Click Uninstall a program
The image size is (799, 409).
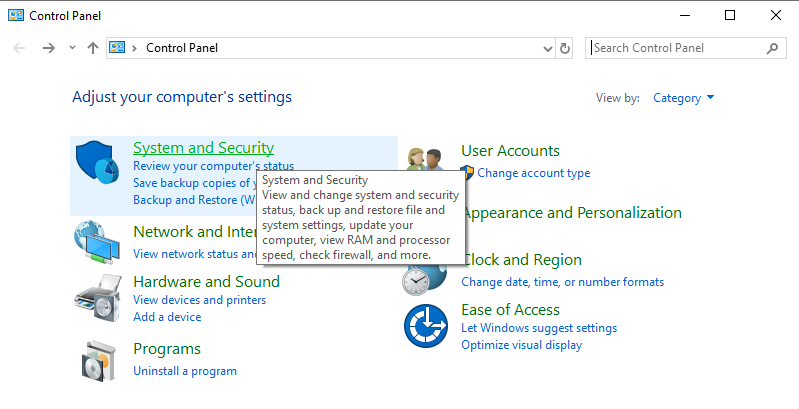click(185, 371)
